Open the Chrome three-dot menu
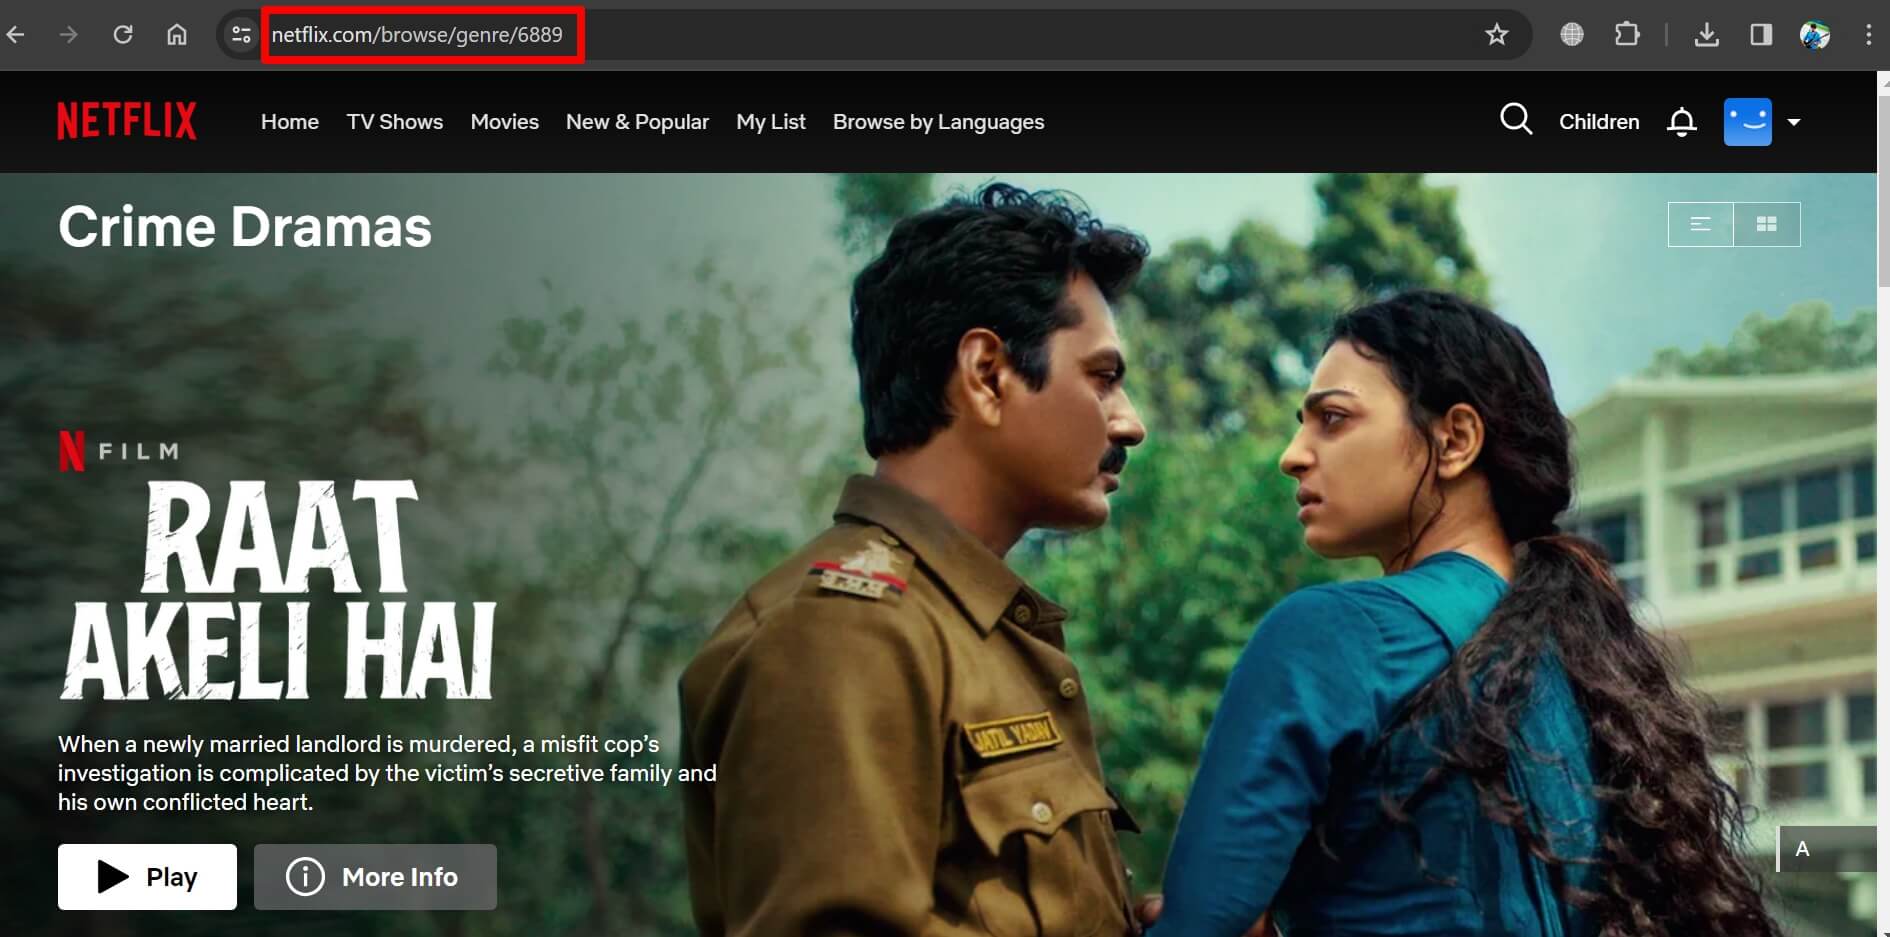The height and width of the screenshot is (937, 1890). 1868,35
